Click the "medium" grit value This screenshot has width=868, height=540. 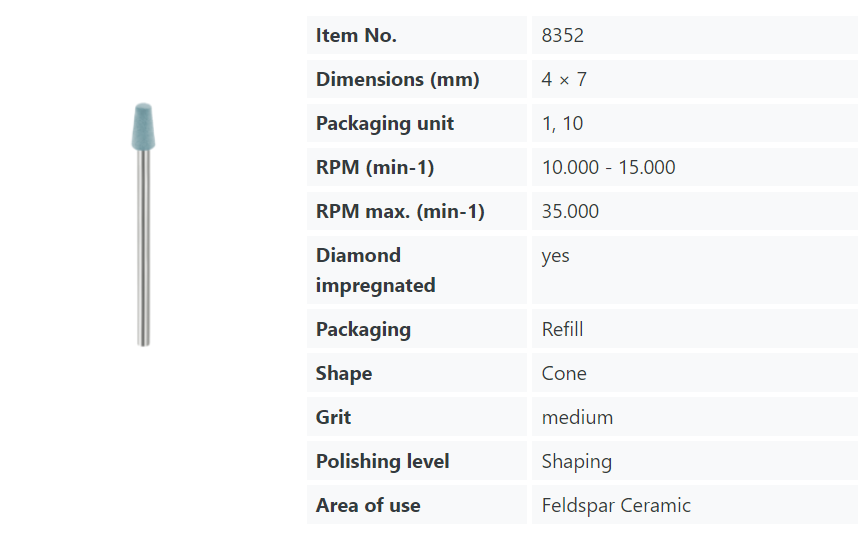point(577,417)
